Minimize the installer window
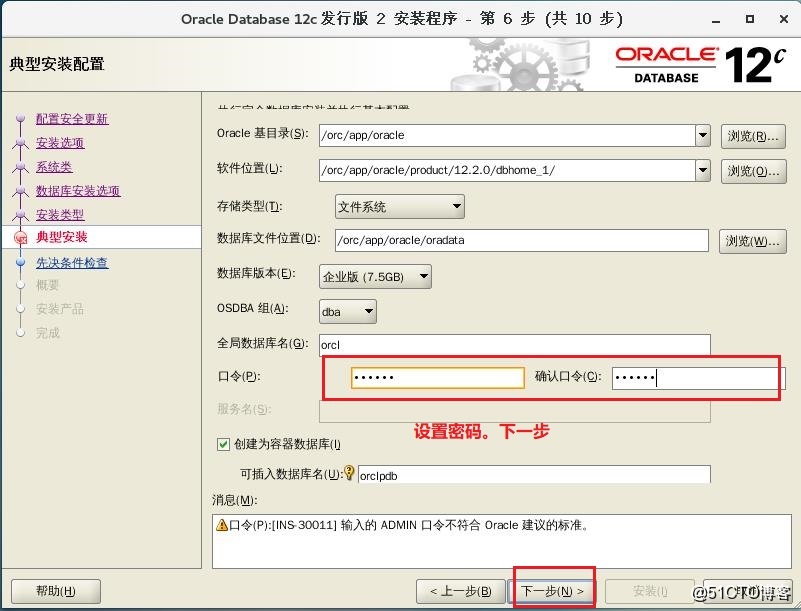The image size is (801, 611). tap(716, 20)
